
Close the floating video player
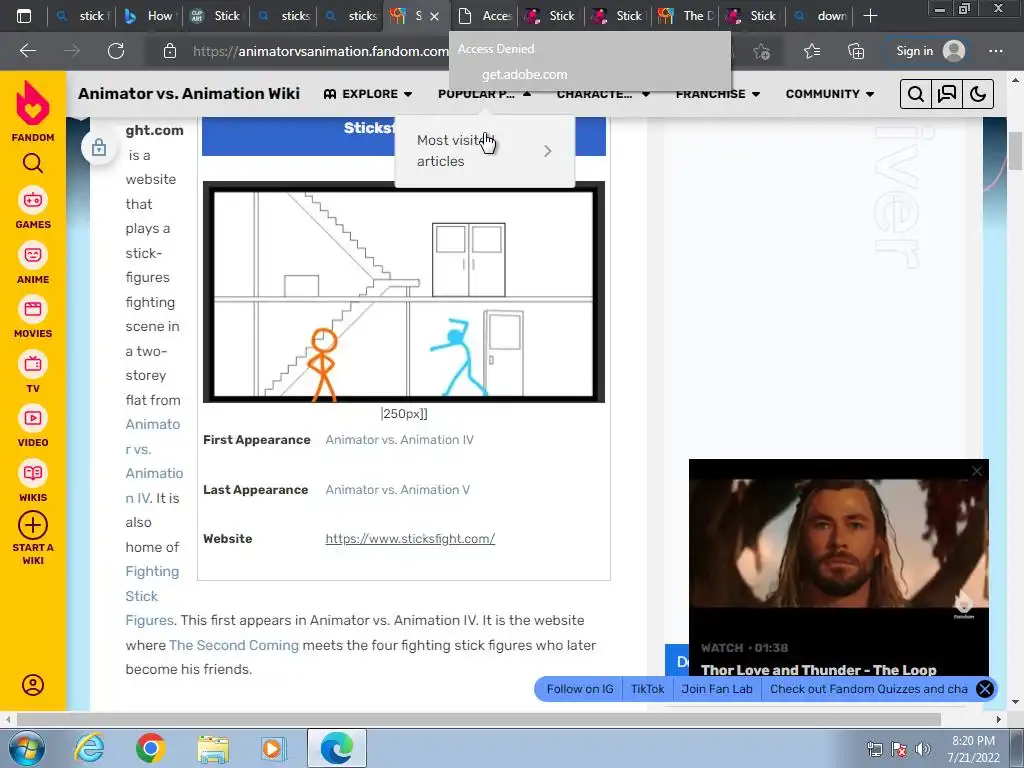click(x=977, y=471)
